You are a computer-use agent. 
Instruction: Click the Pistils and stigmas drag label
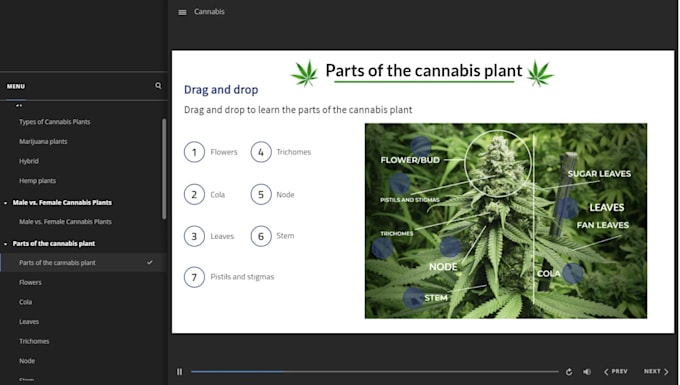[x=242, y=277]
